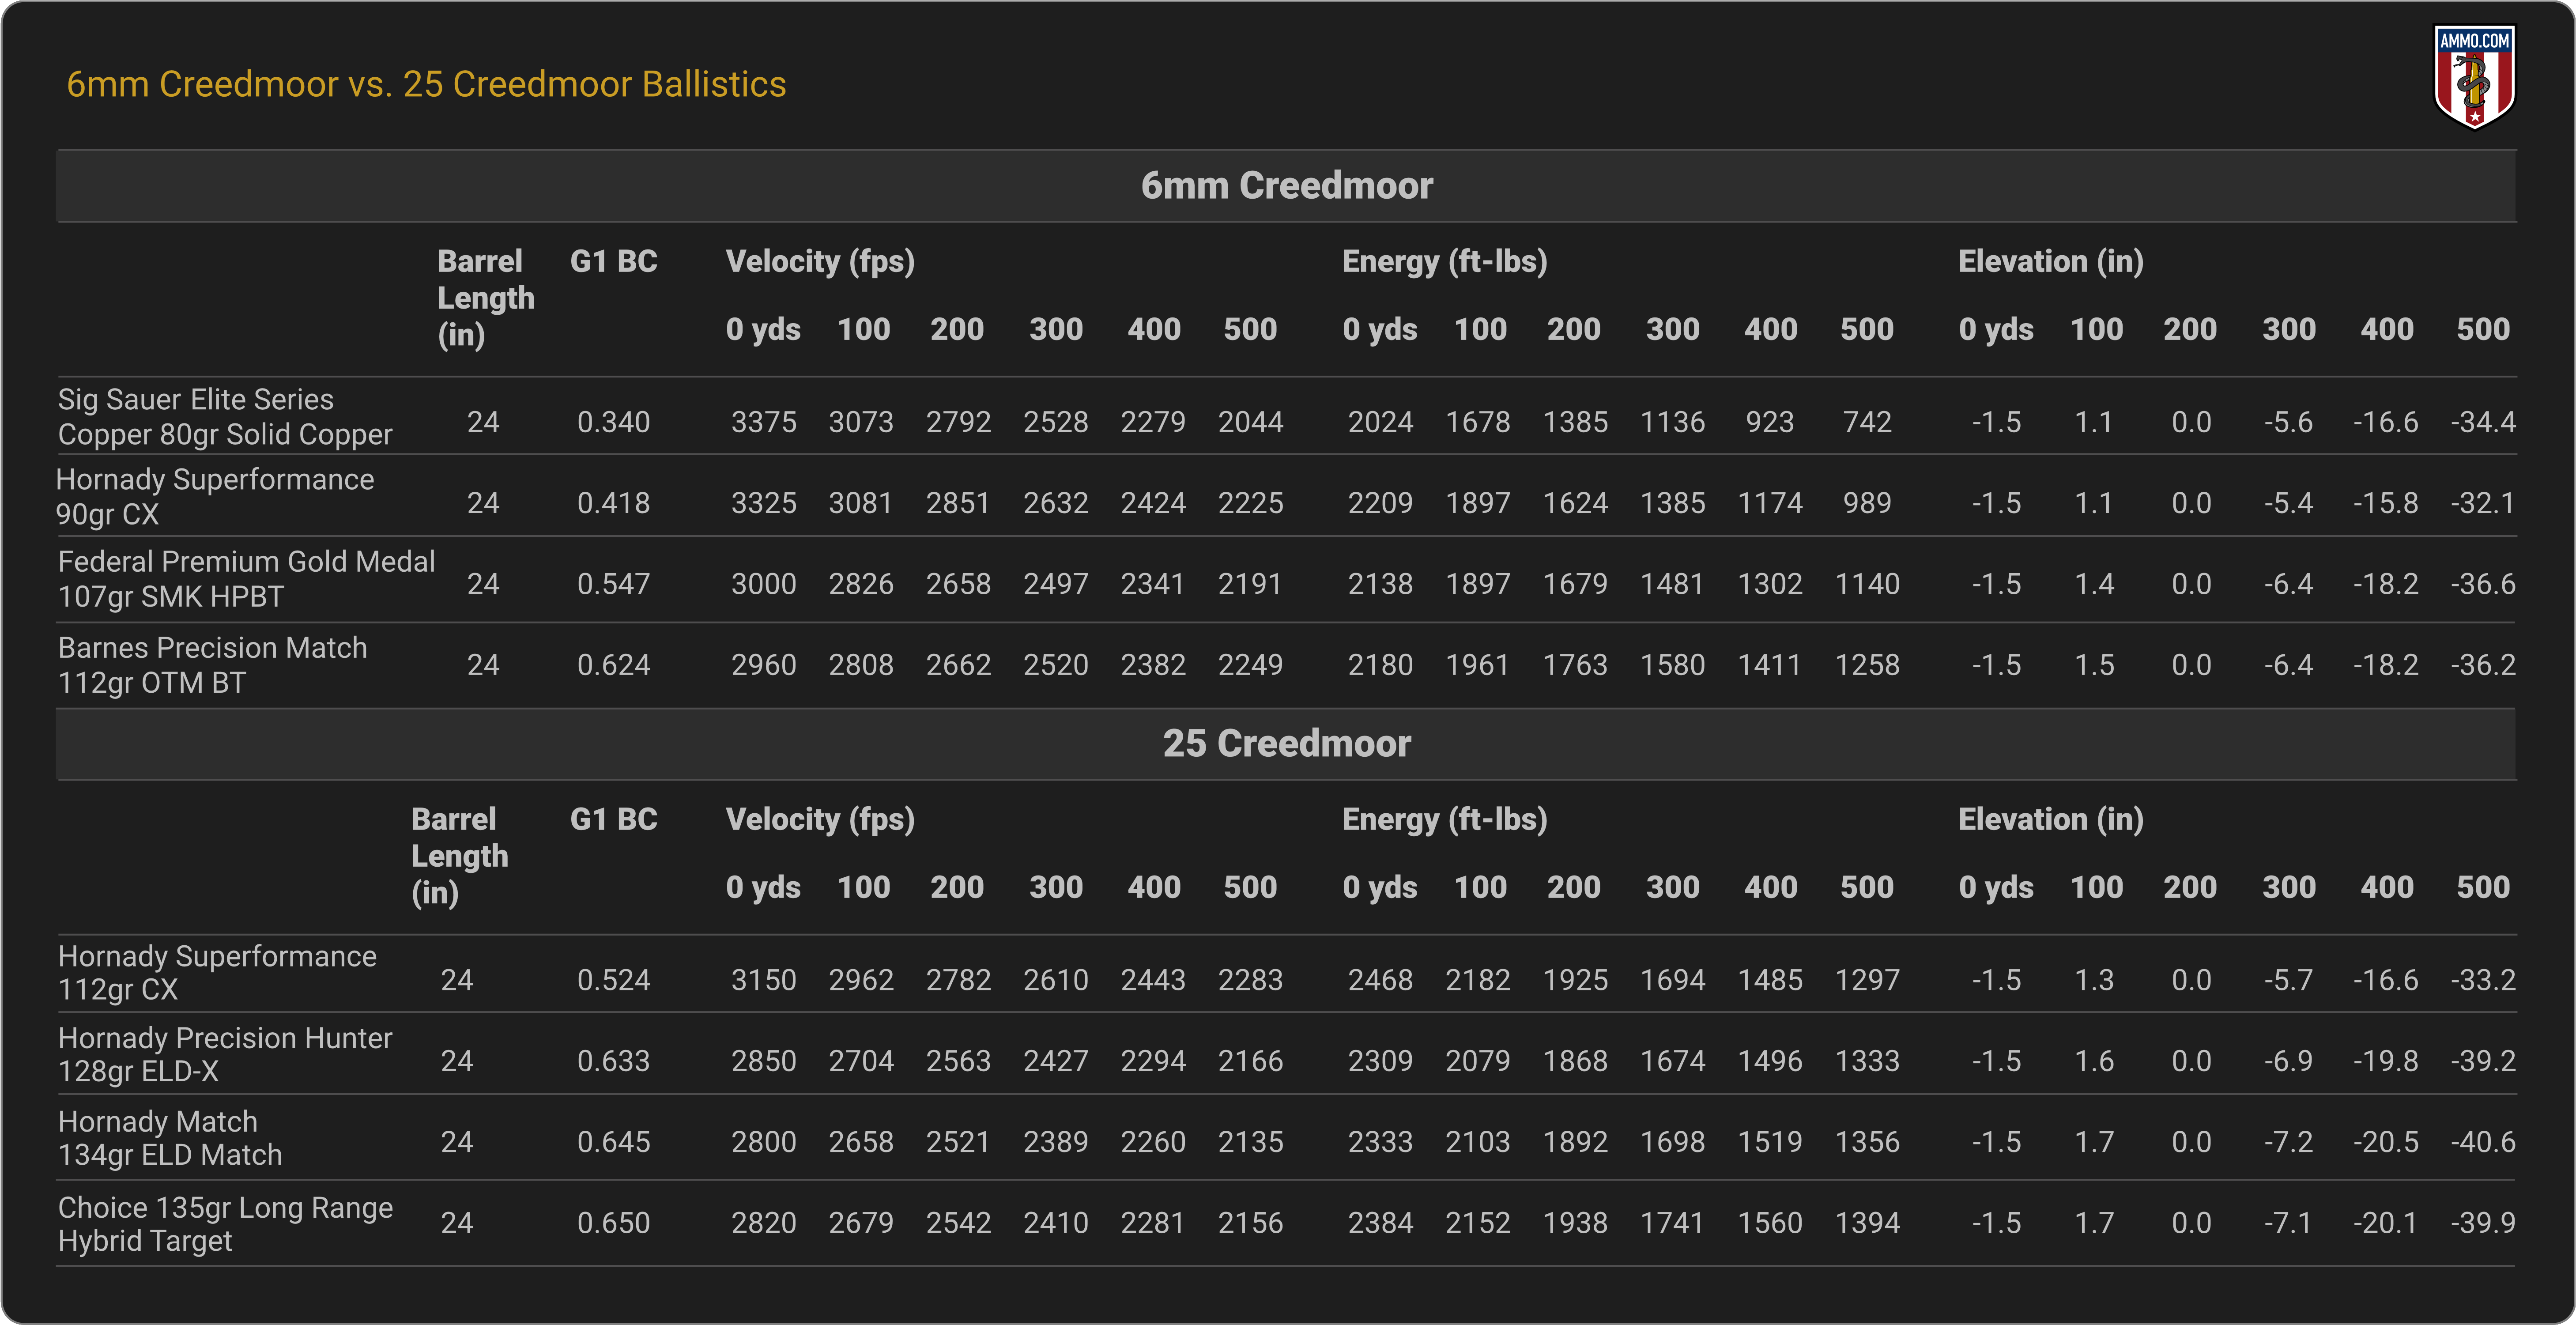Click energy value 1140 in Federal Premium row
Screen dimensions: 2576x1325
tap(1867, 584)
